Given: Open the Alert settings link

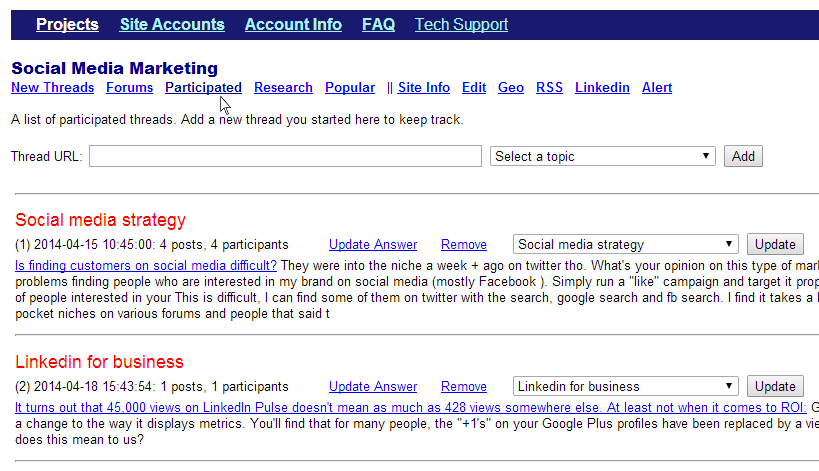Looking at the screenshot, I should coord(657,88).
